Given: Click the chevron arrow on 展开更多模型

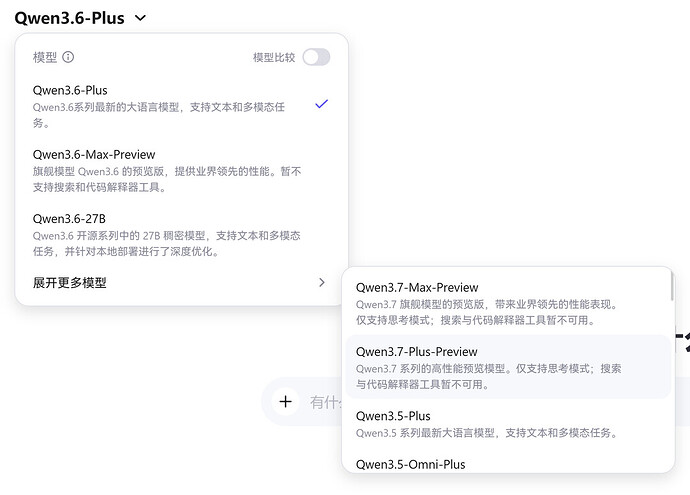Looking at the screenshot, I should 322,282.
